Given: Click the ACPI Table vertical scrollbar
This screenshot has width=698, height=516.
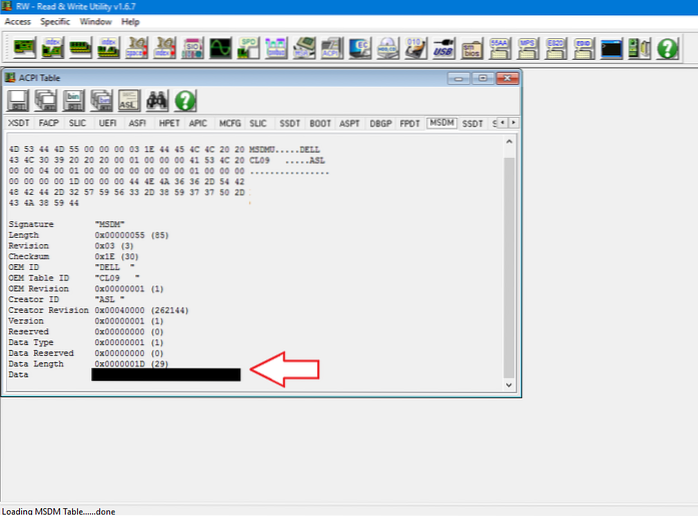Looking at the screenshot, I should point(509,260).
